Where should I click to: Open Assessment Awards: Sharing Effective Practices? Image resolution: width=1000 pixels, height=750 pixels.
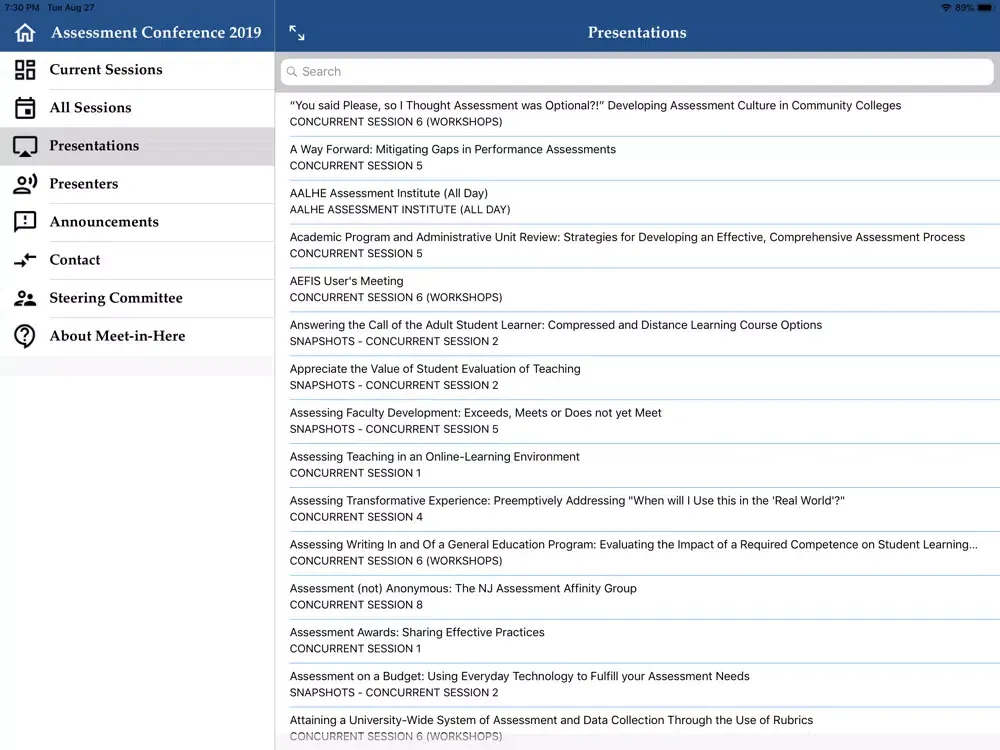coord(638,641)
